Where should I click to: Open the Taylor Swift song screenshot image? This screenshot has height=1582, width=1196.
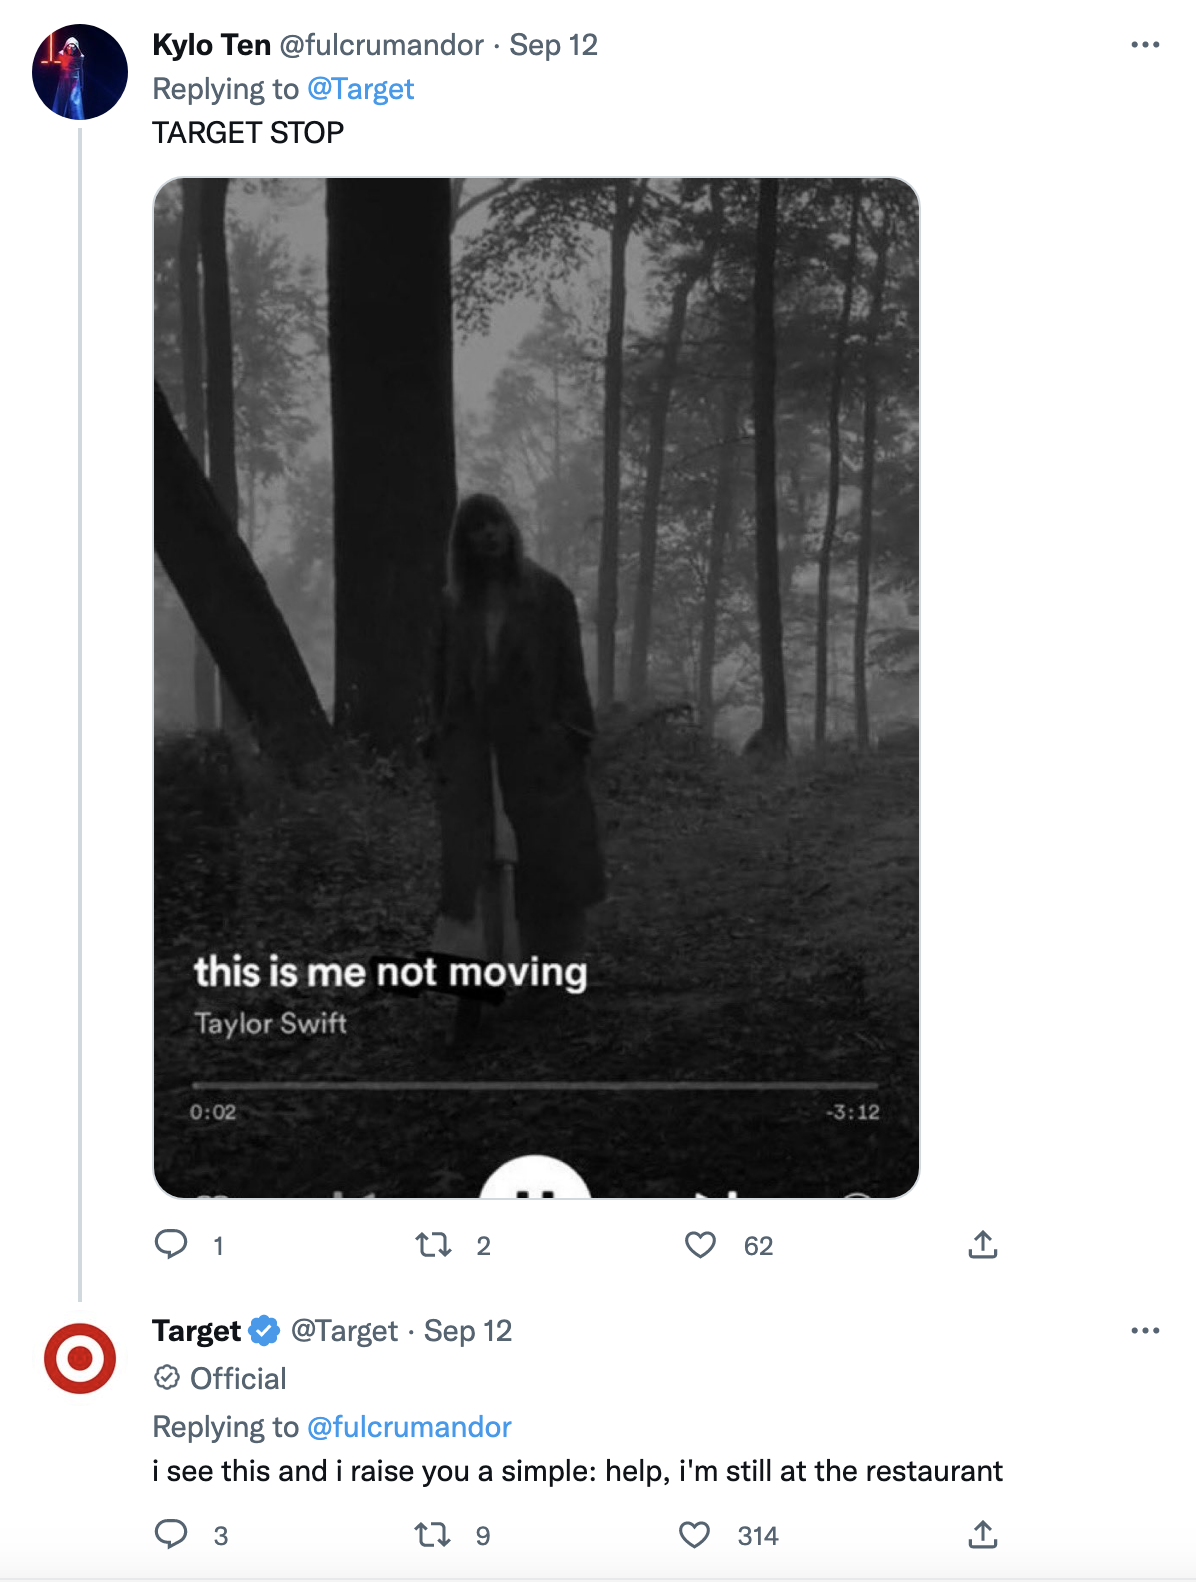(536, 687)
